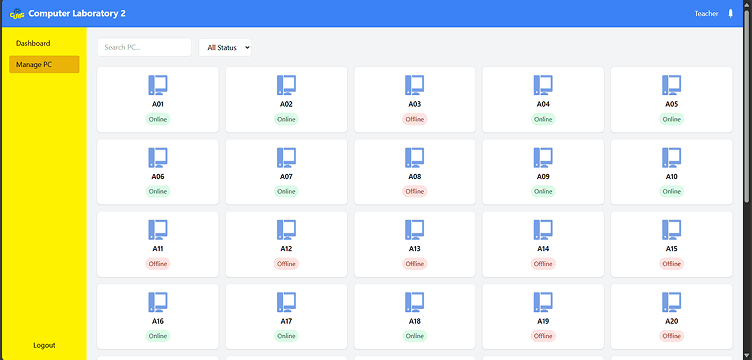This screenshot has width=752, height=360.
Task: Select the A16 computer icon
Action: 158,302
